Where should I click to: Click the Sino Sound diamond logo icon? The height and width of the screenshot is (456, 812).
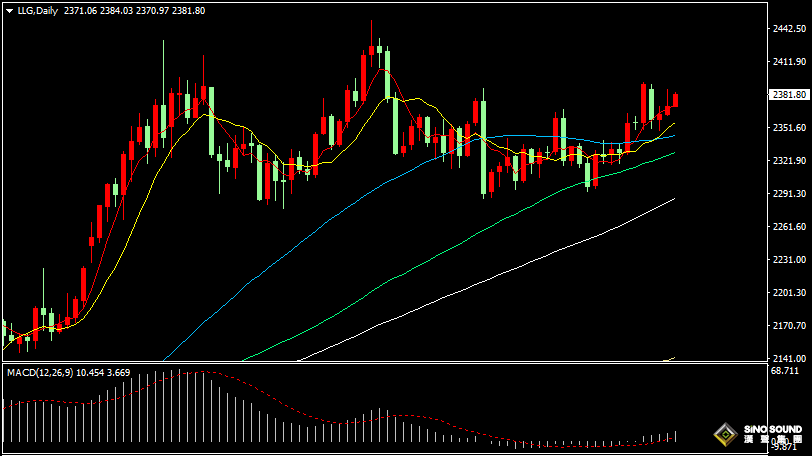point(722,436)
